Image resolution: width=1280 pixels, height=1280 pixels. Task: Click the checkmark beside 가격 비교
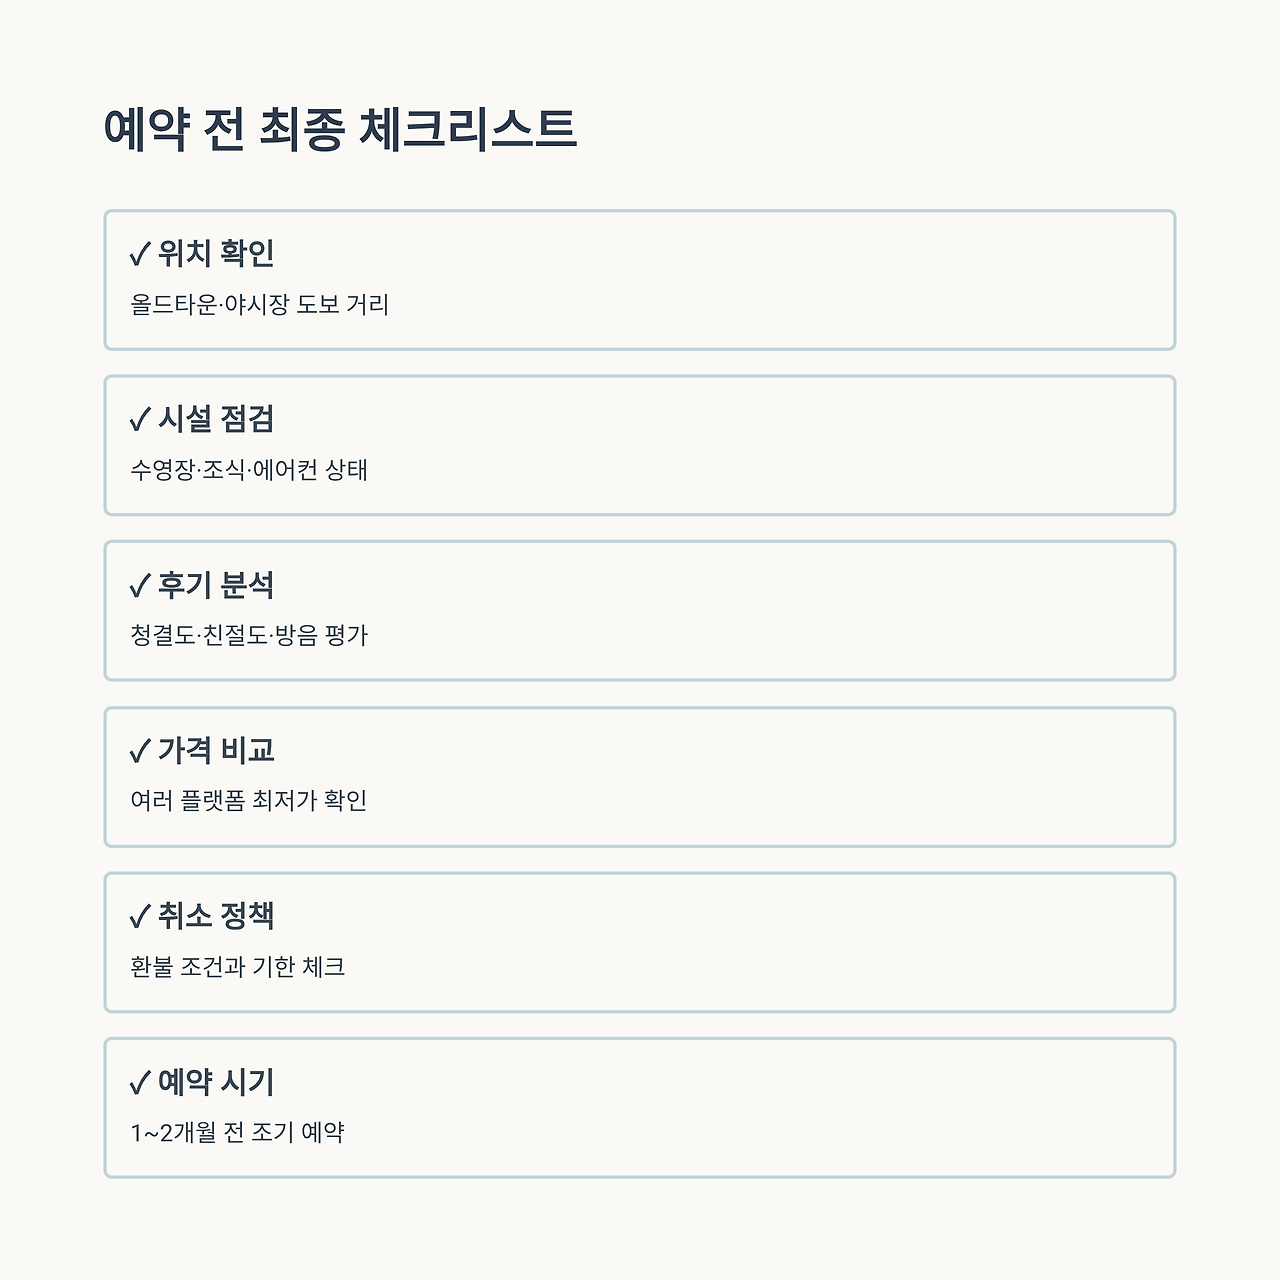click(x=140, y=751)
